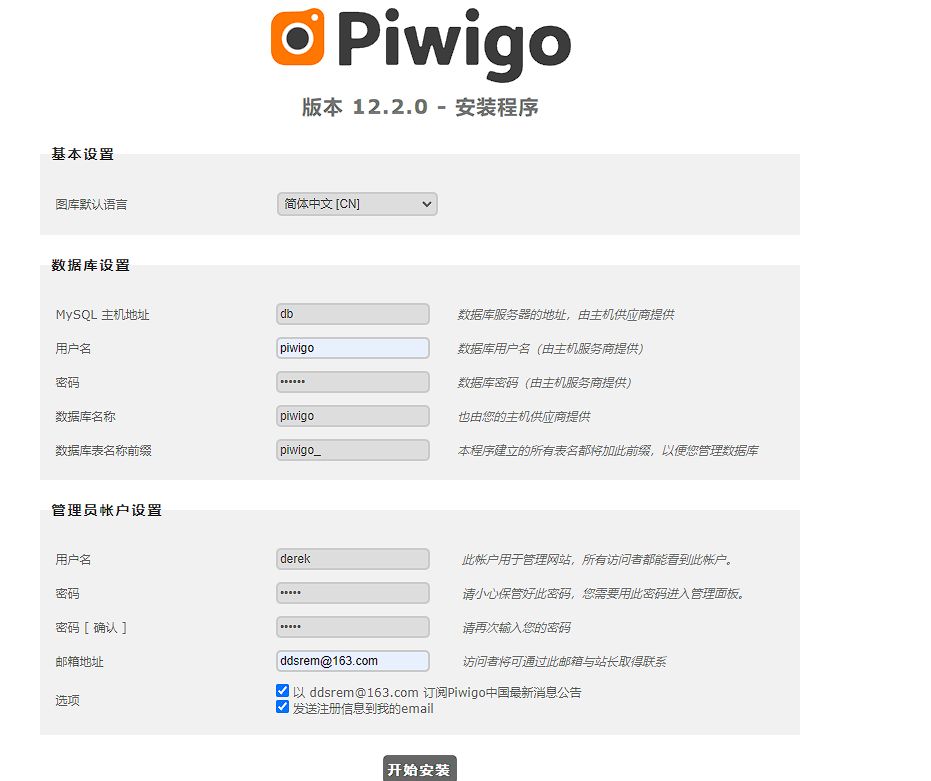Image resolution: width=931 pixels, height=781 pixels.
Task: Click the 数据库设置 section heading
Action: pos(91,265)
